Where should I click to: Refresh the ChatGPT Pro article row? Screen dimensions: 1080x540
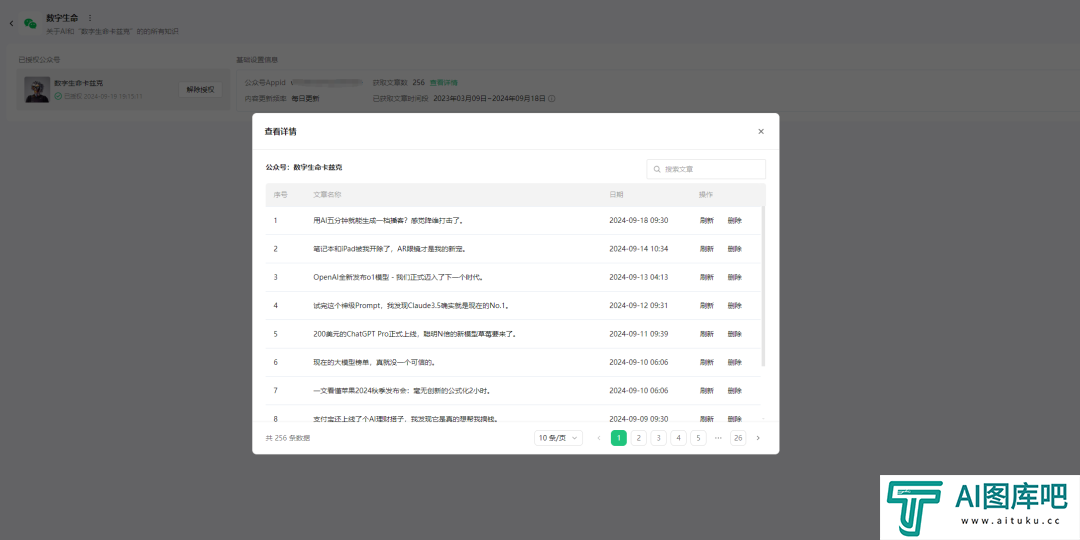pos(707,333)
